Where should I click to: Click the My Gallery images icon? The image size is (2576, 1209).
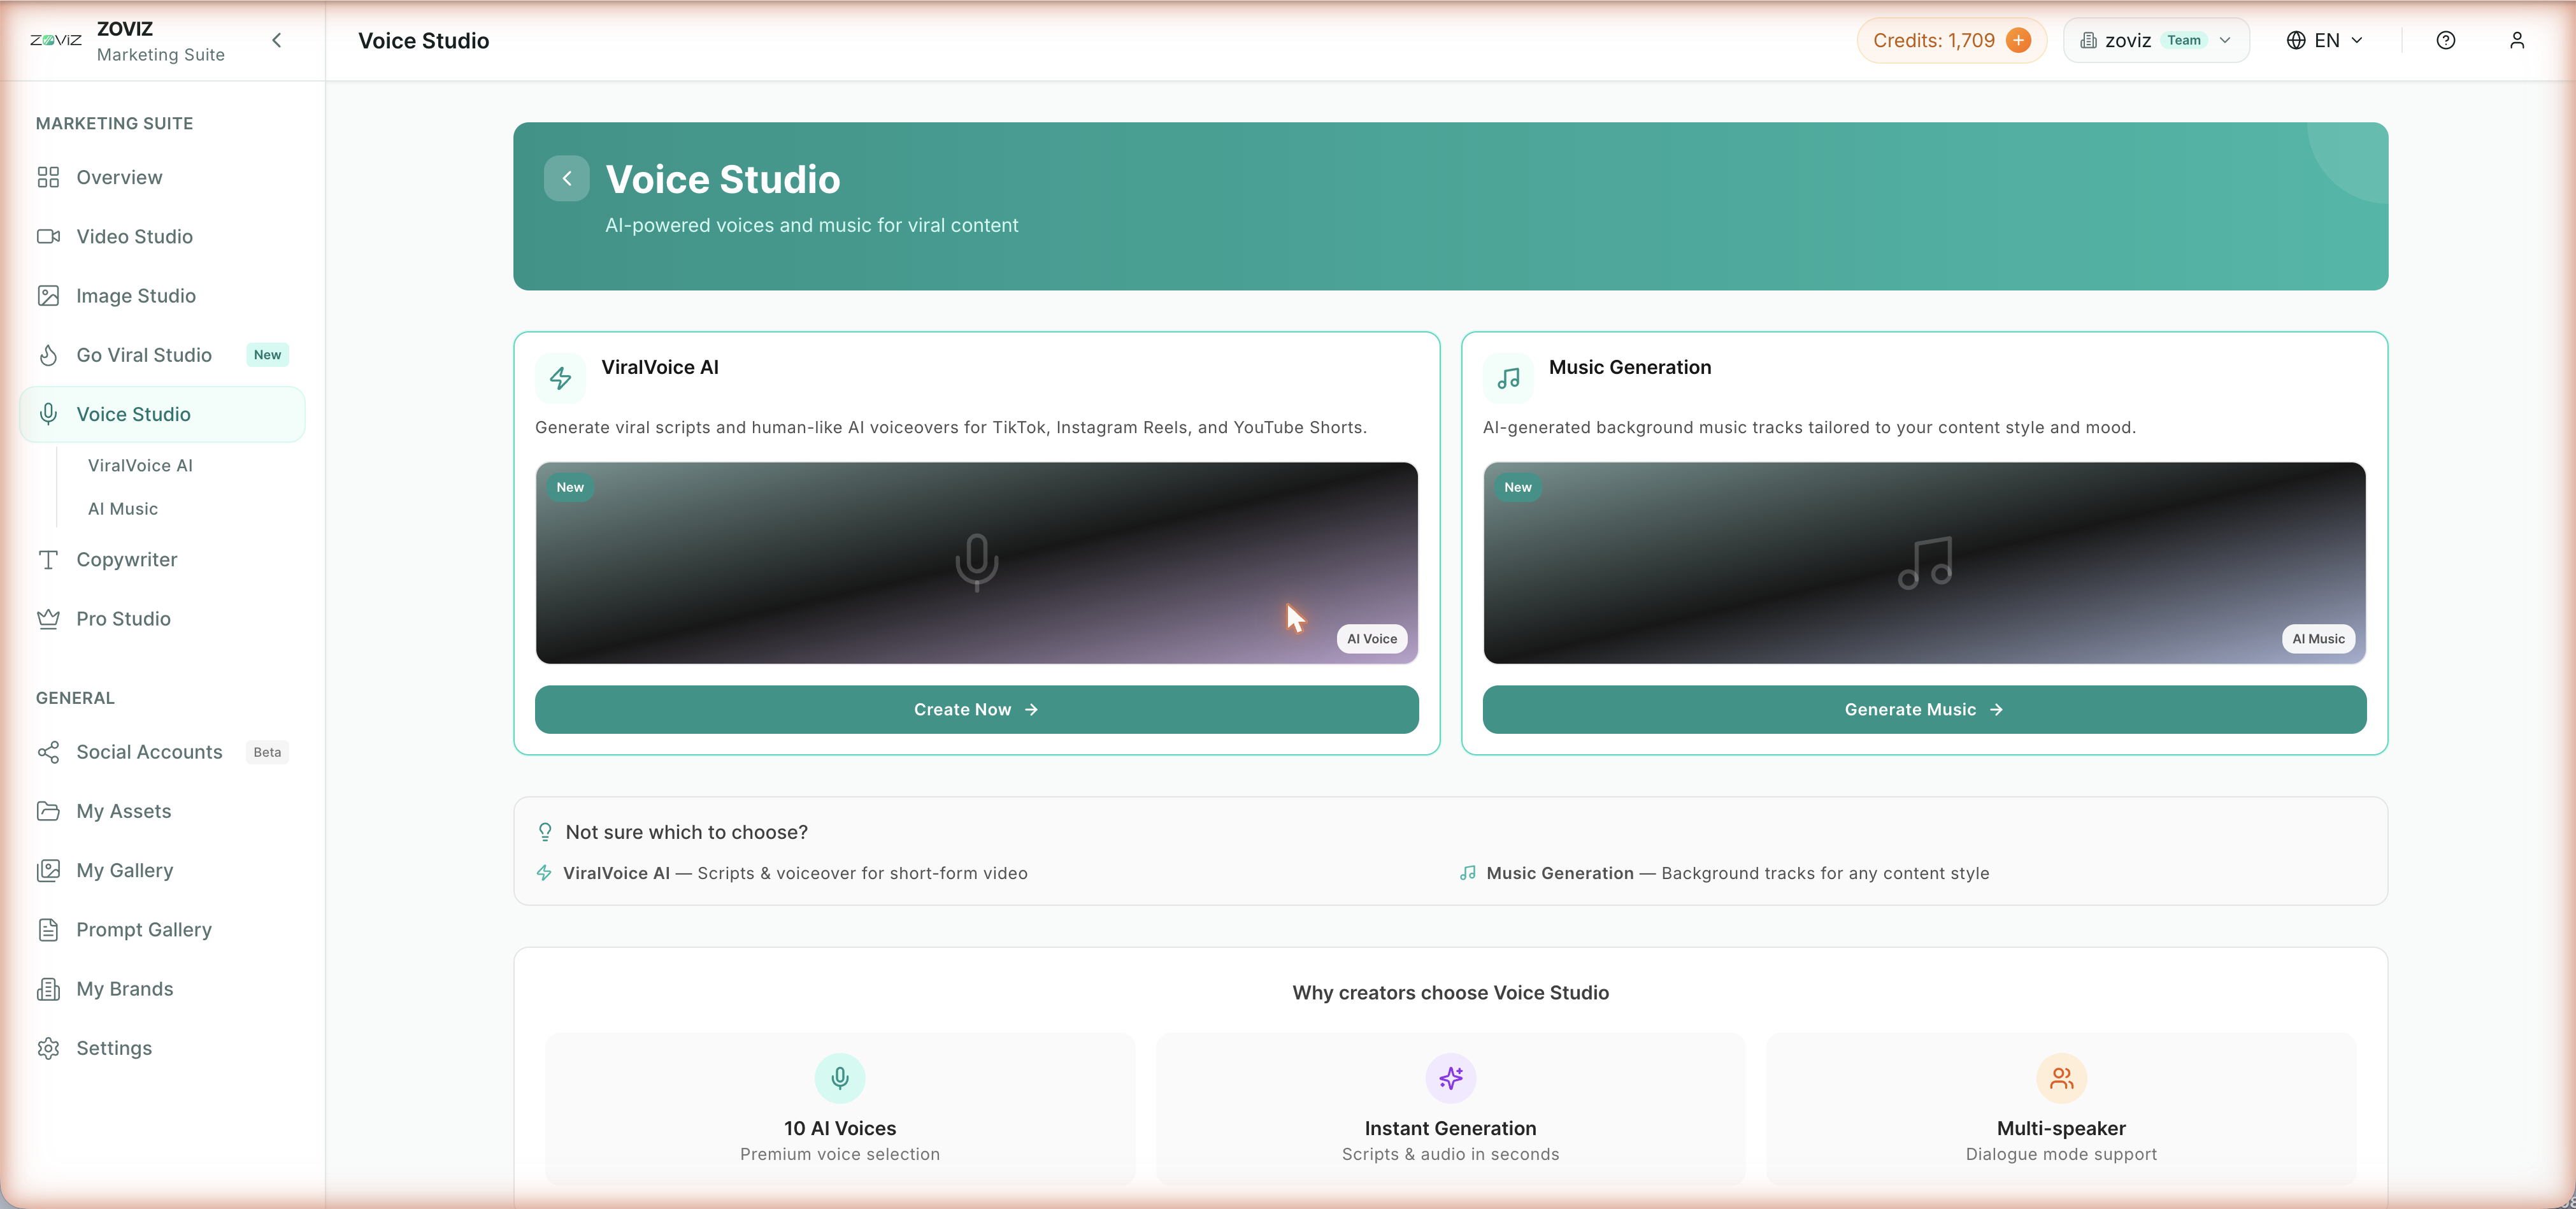(x=48, y=870)
